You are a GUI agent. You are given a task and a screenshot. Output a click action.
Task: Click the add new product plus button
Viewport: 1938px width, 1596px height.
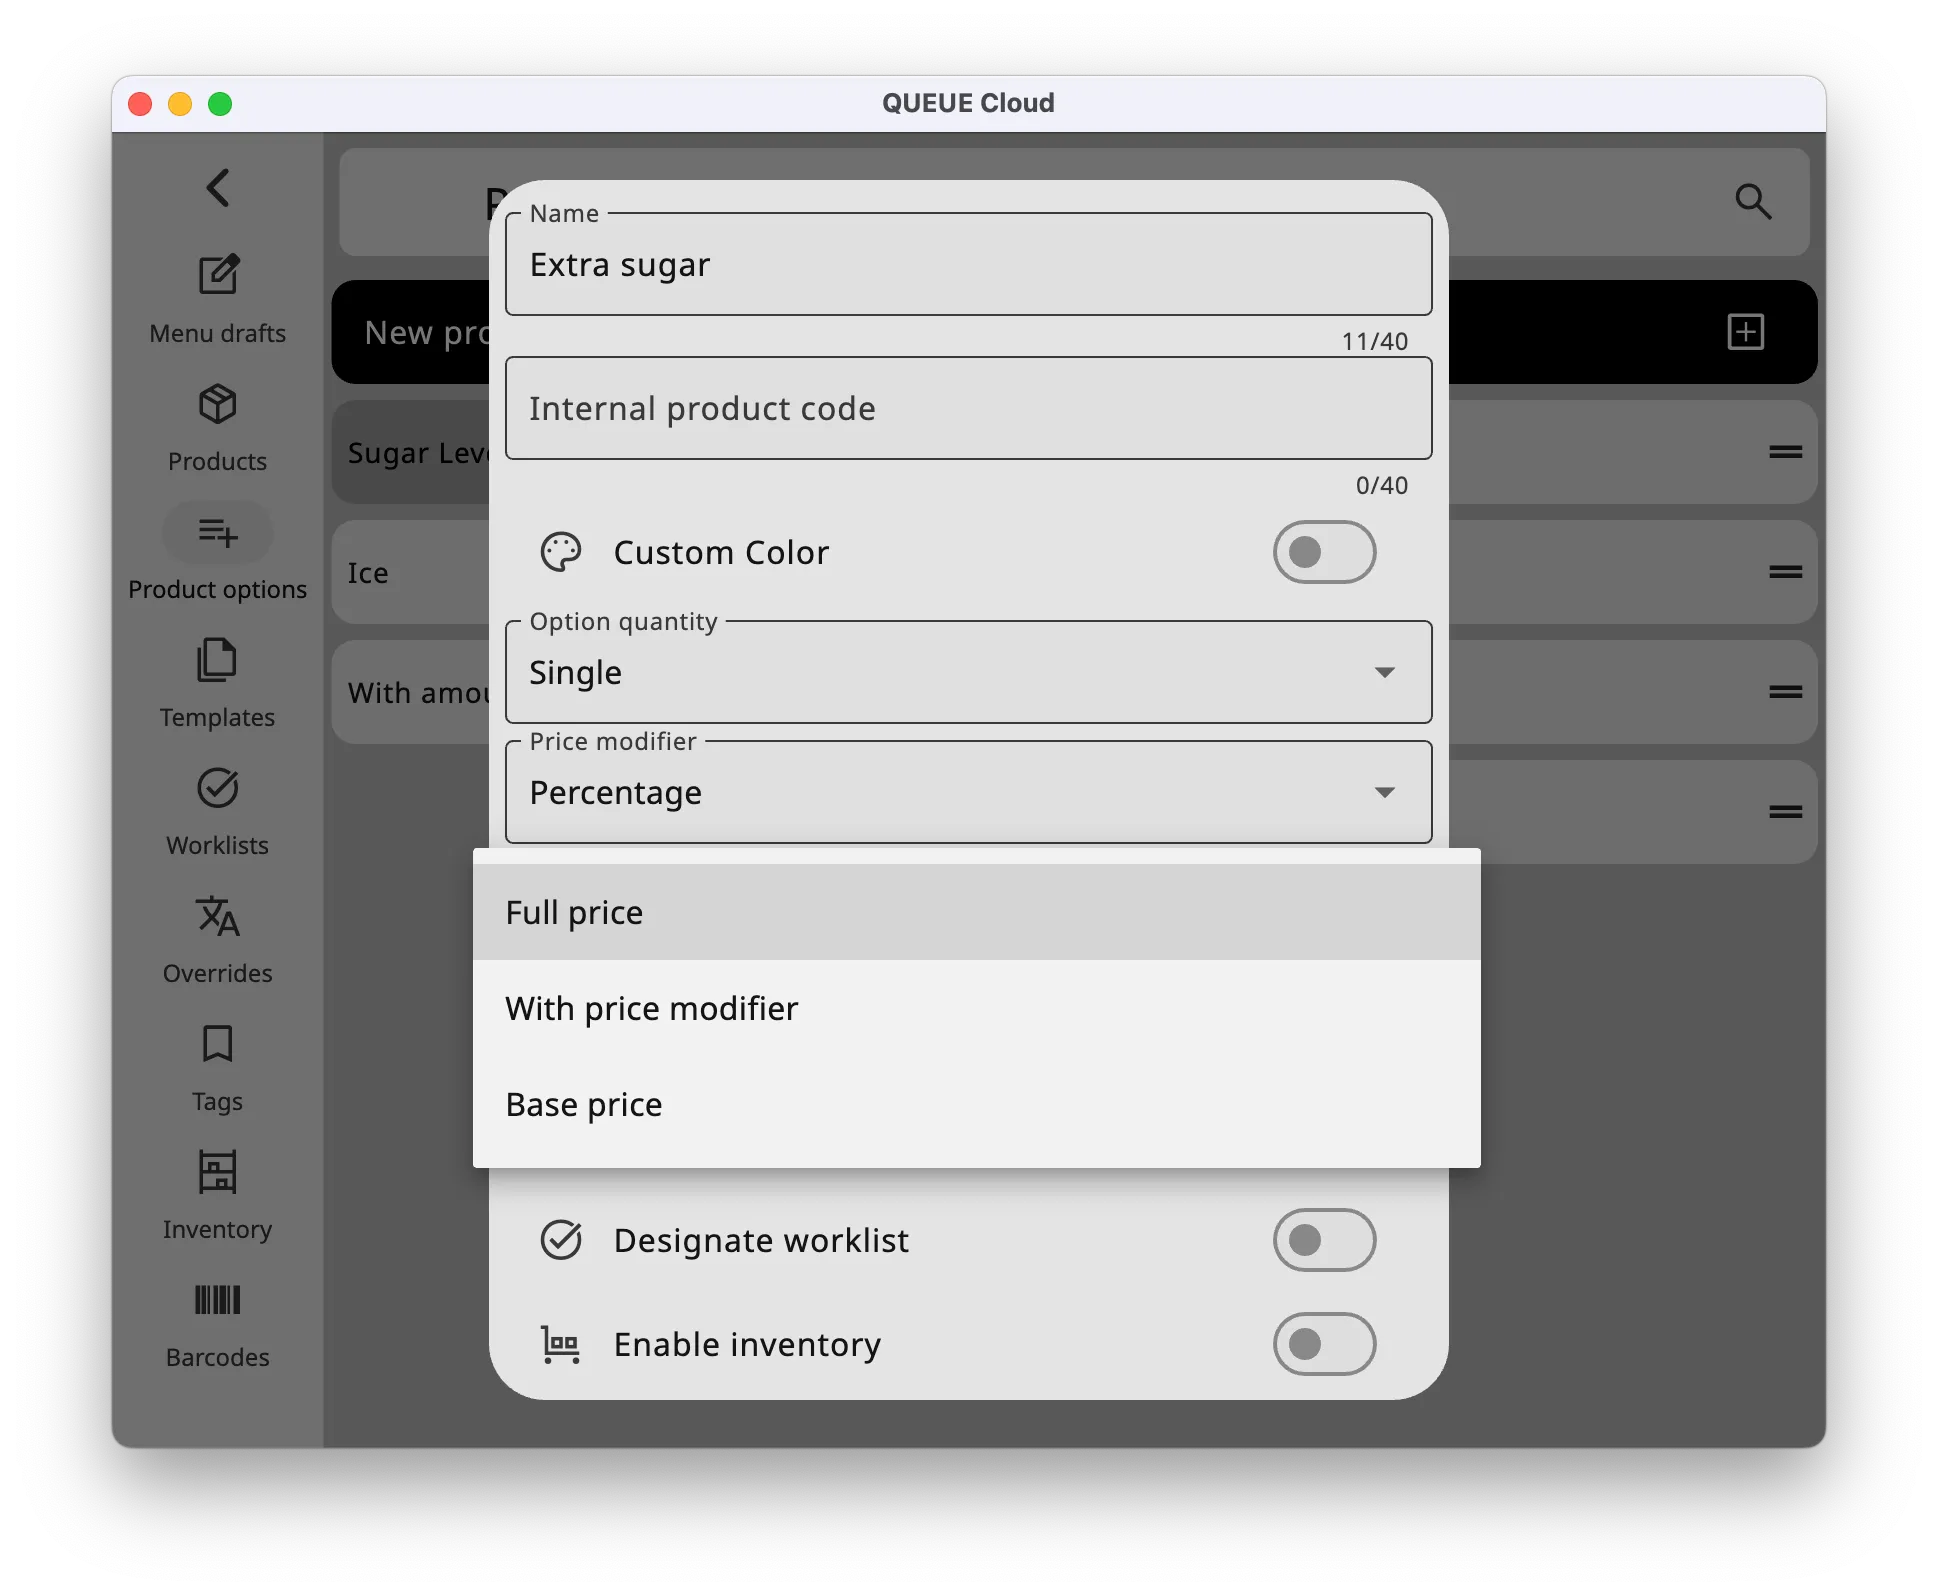point(1745,332)
